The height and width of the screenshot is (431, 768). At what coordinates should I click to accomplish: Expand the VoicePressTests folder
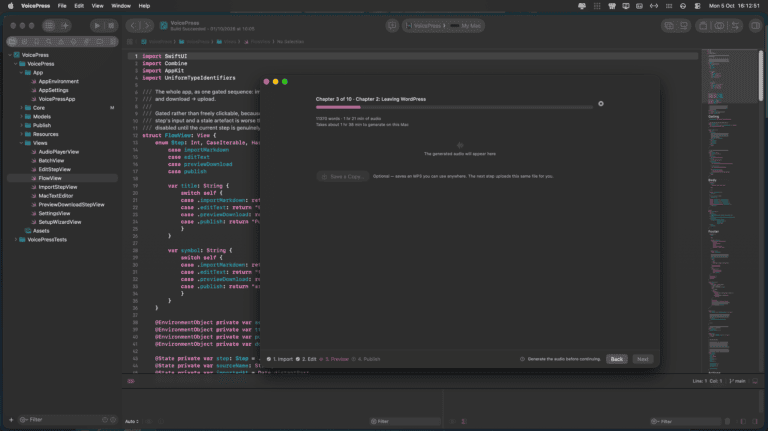pyautogui.click(x=16, y=239)
